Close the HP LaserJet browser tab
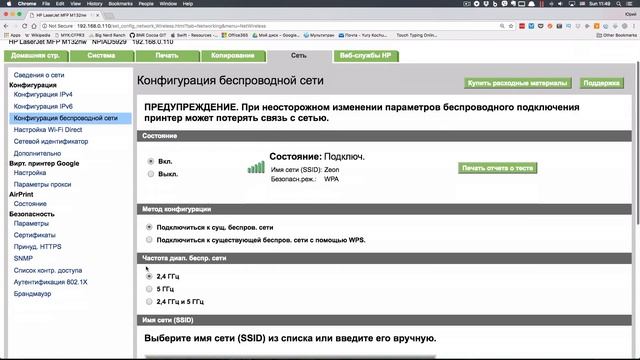 (x=98, y=15)
